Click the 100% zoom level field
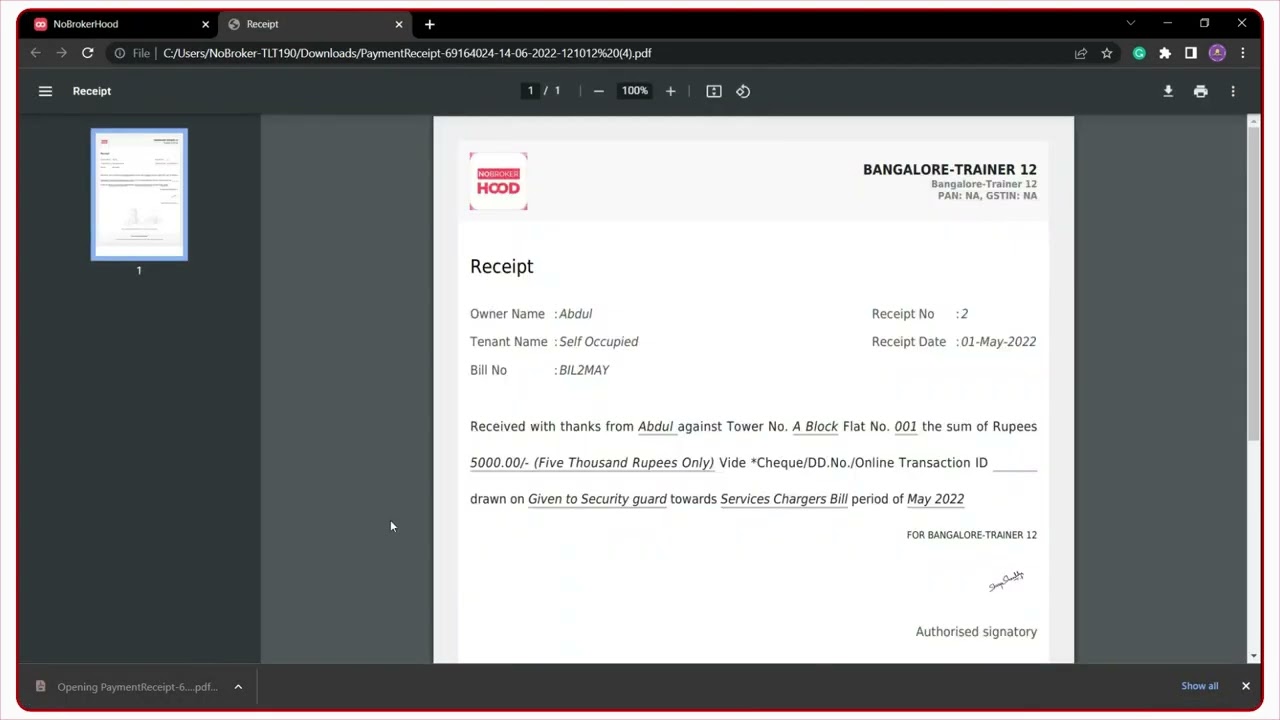 pyautogui.click(x=635, y=91)
